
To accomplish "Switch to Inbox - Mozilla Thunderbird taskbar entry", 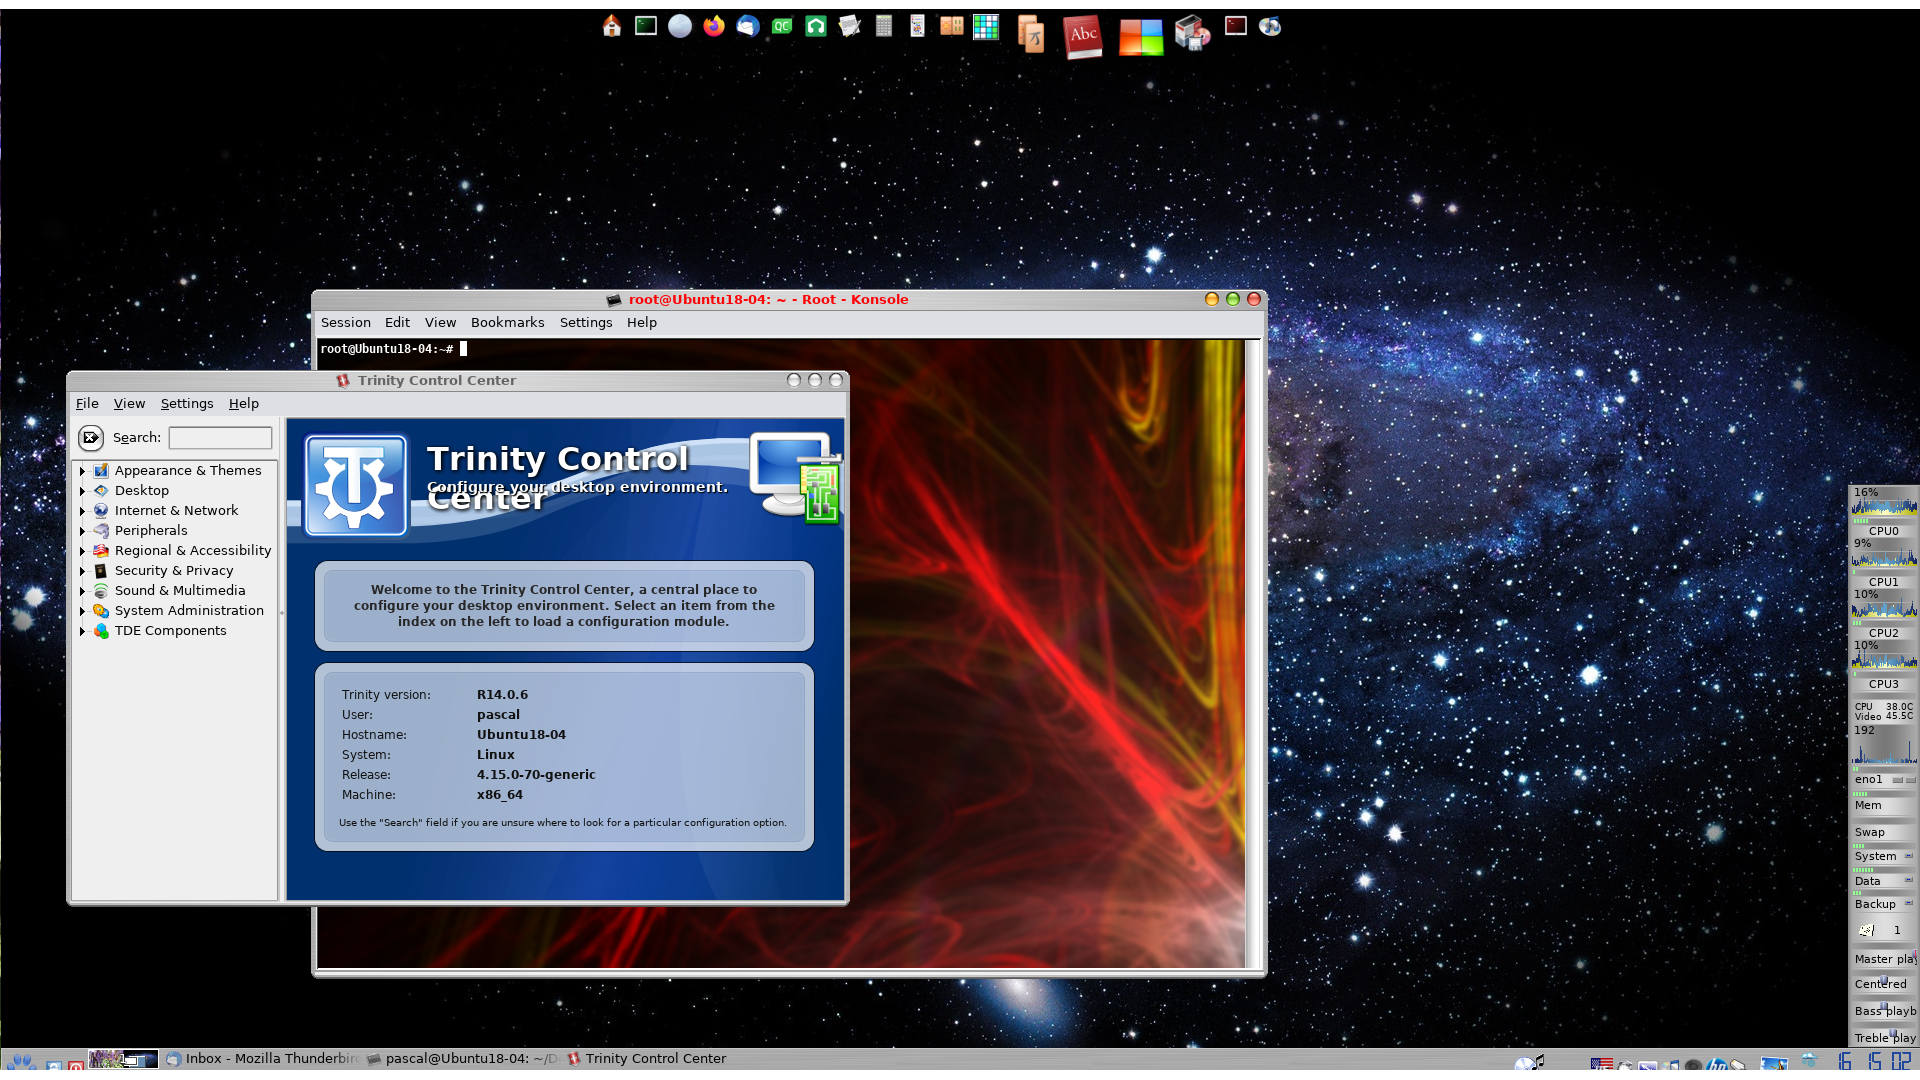I will (262, 1058).
